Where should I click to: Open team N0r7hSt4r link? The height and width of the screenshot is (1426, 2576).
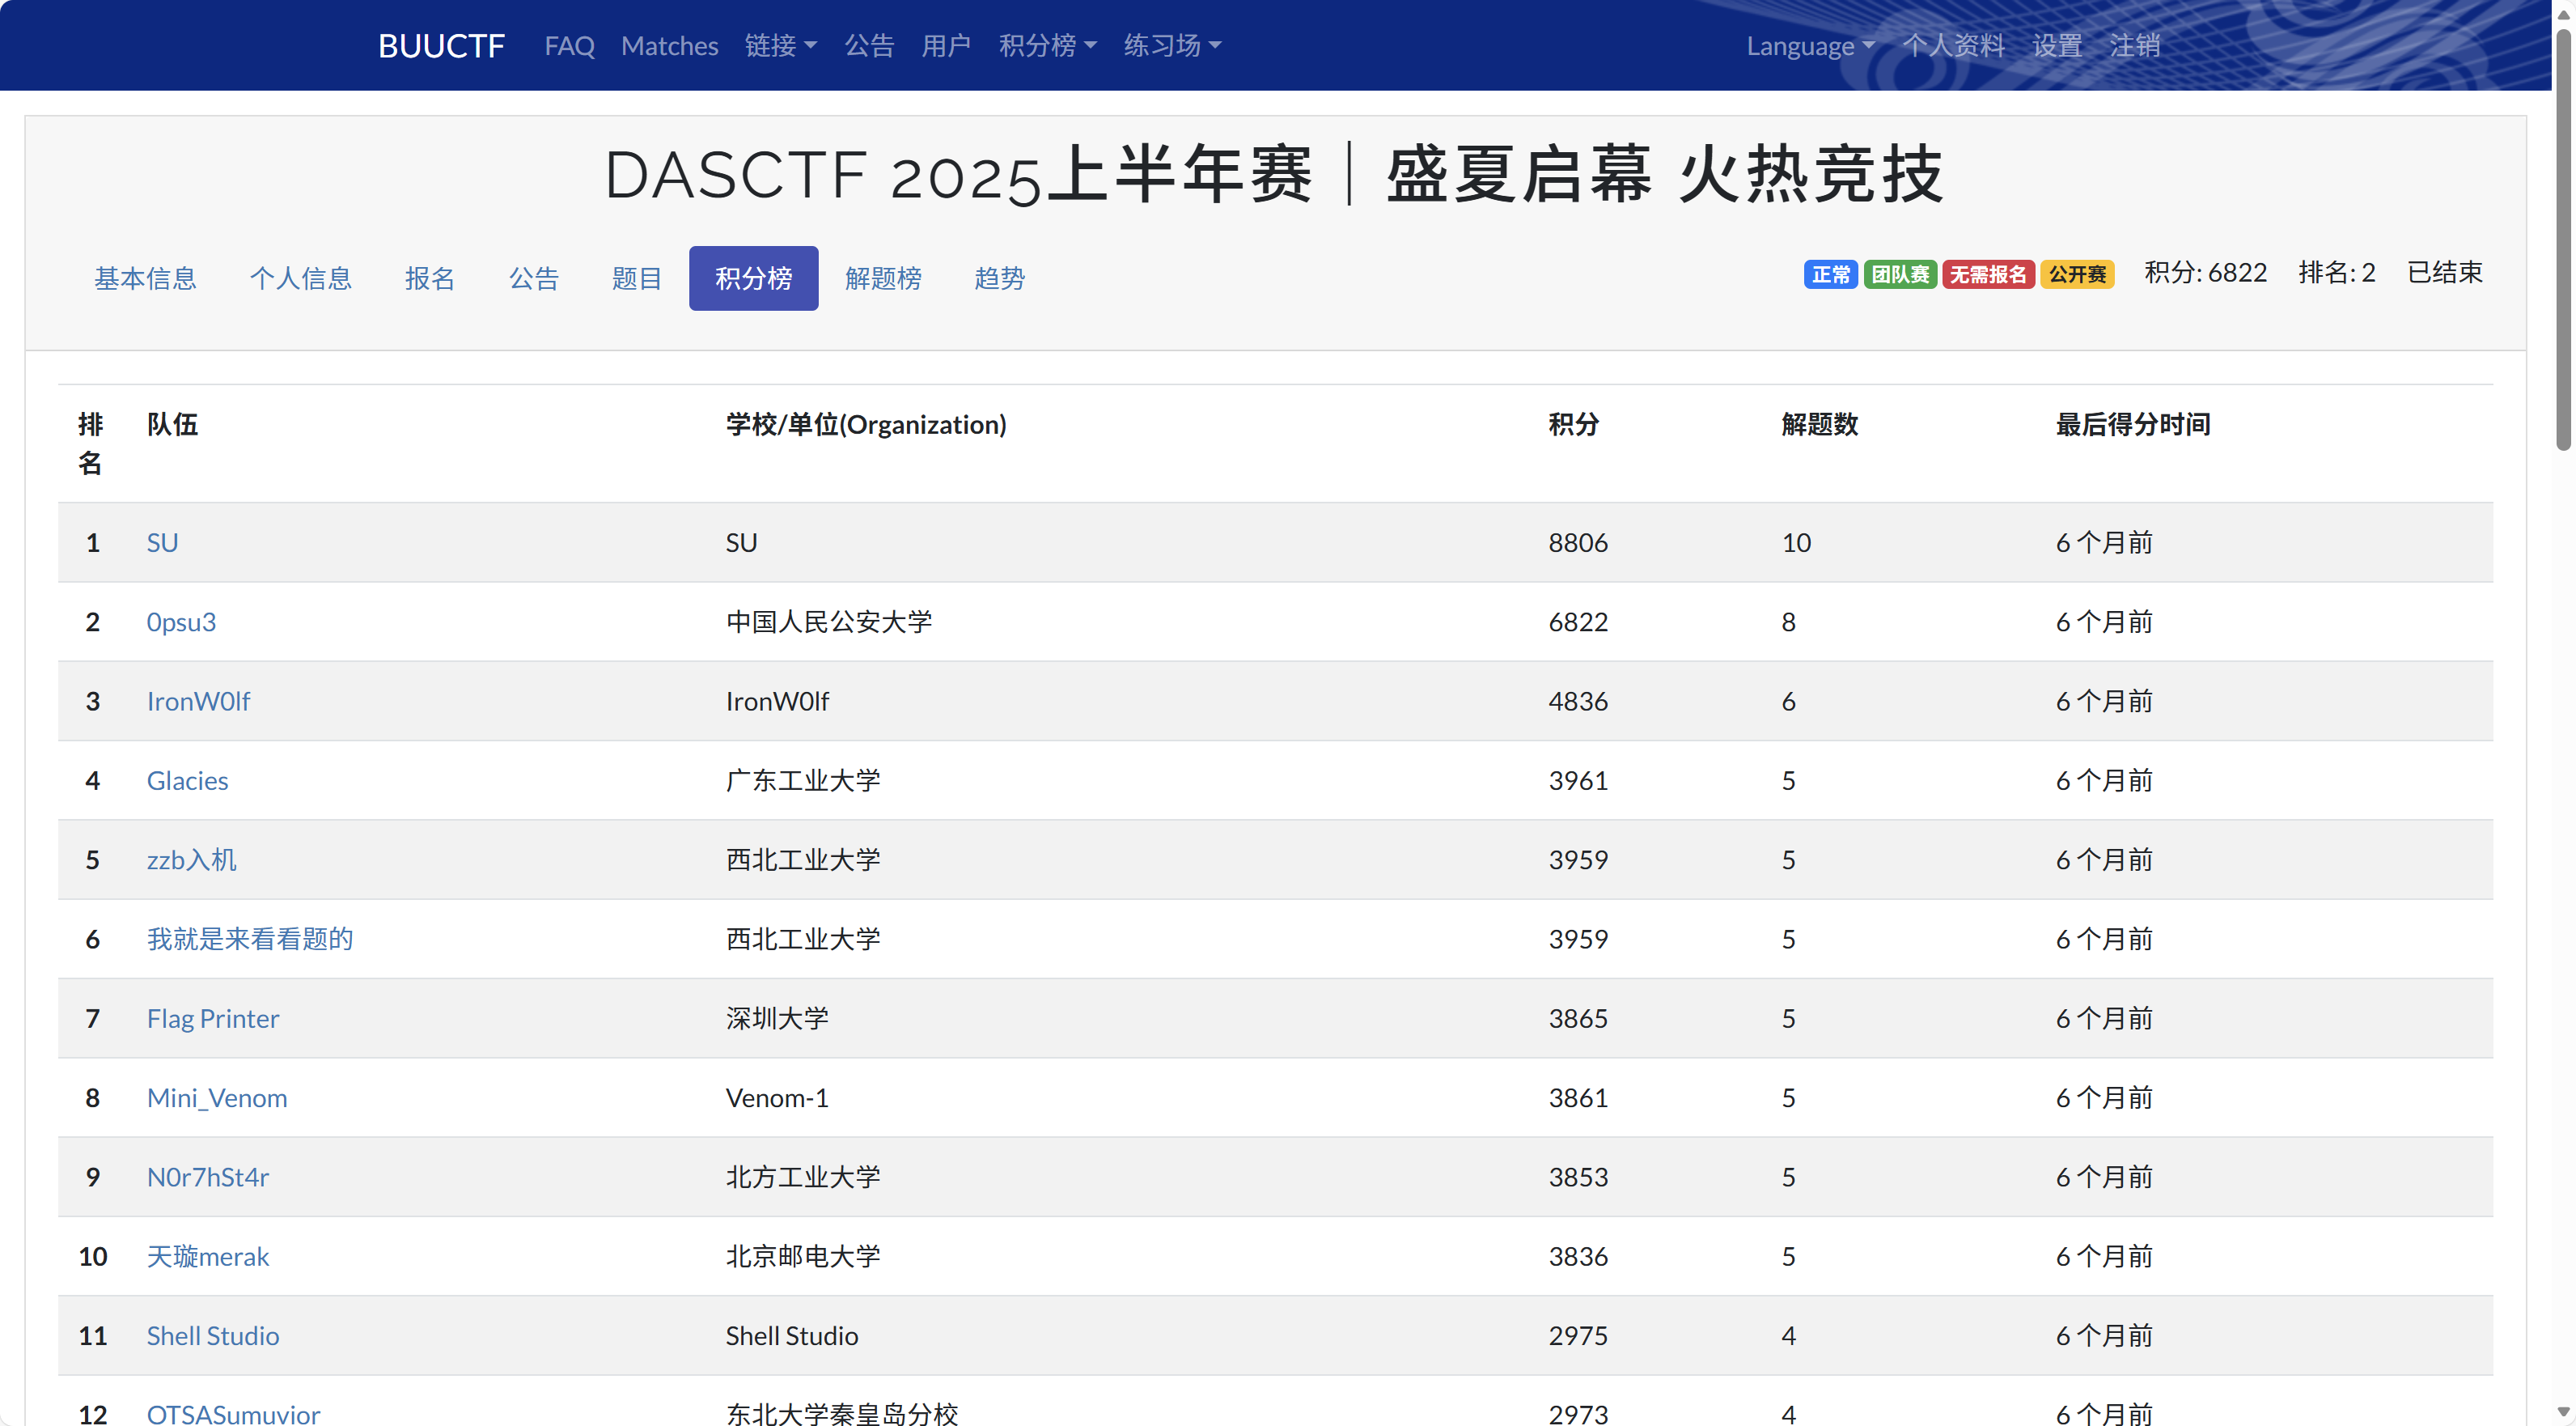[208, 1177]
